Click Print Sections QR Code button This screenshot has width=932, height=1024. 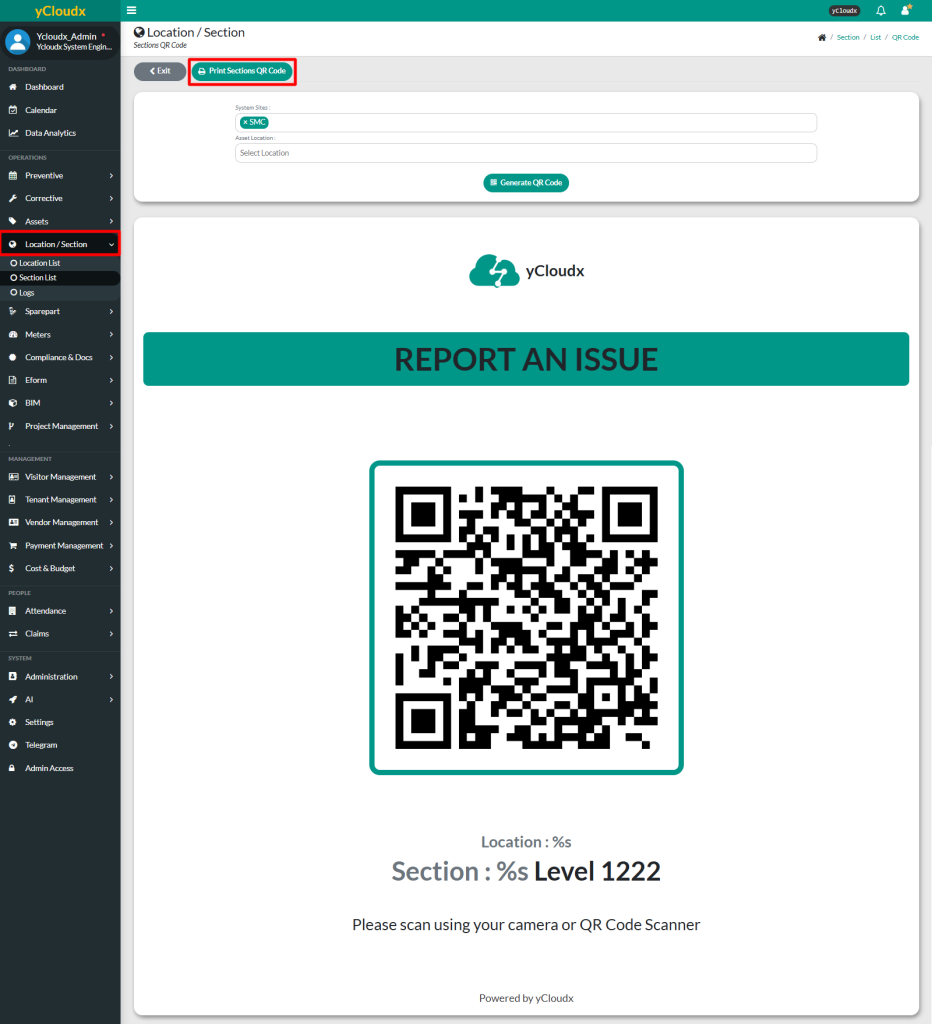(x=242, y=71)
